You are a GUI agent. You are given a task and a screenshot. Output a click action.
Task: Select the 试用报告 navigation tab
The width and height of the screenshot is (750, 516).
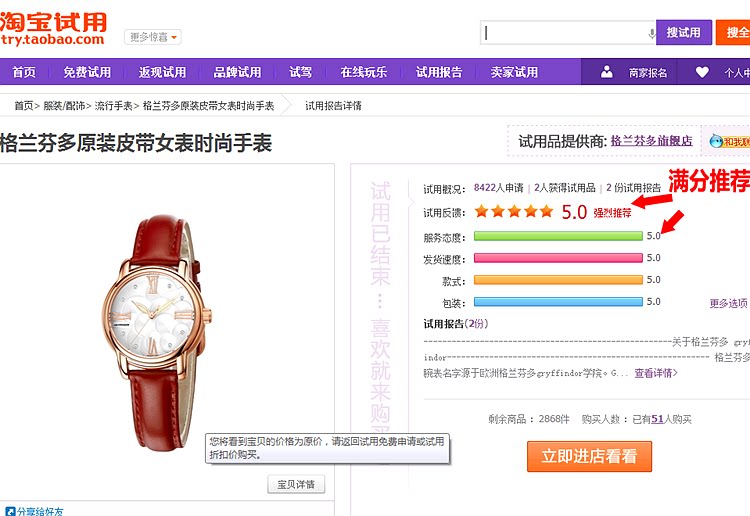[439, 72]
